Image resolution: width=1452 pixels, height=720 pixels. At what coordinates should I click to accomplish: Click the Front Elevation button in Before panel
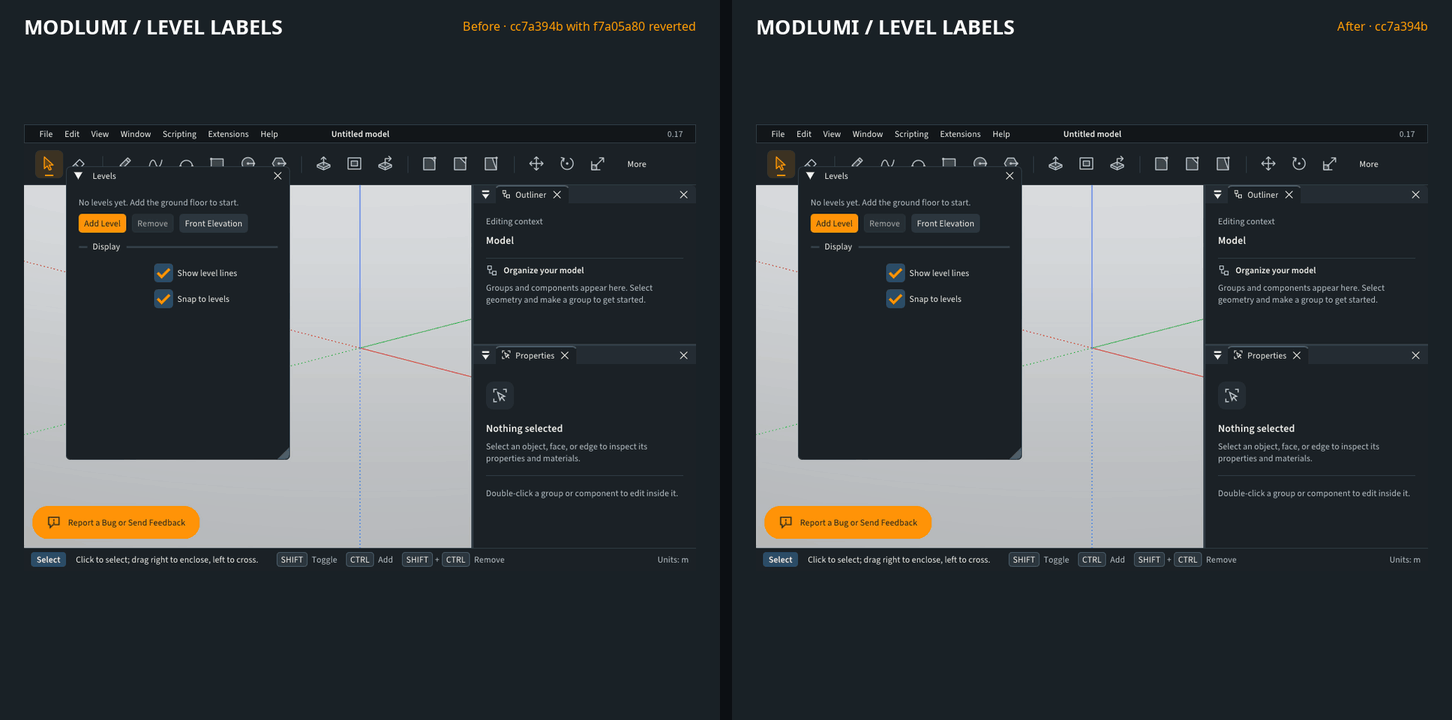[x=213, y=224]
